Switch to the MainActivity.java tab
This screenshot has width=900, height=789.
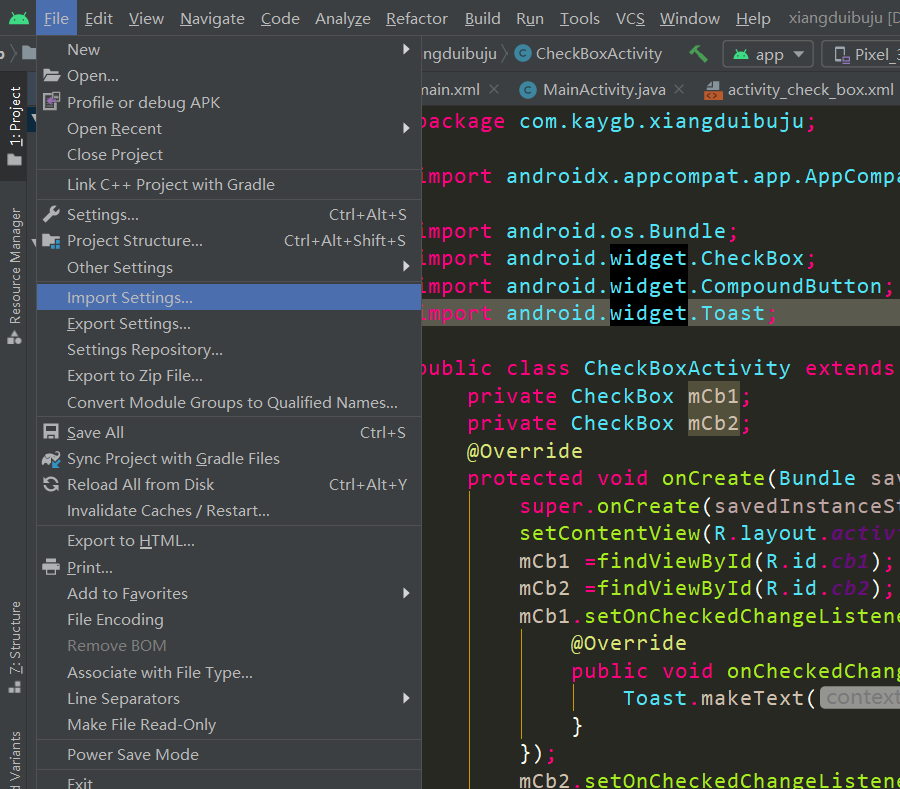pyautogui.click(x=603, y=90)
